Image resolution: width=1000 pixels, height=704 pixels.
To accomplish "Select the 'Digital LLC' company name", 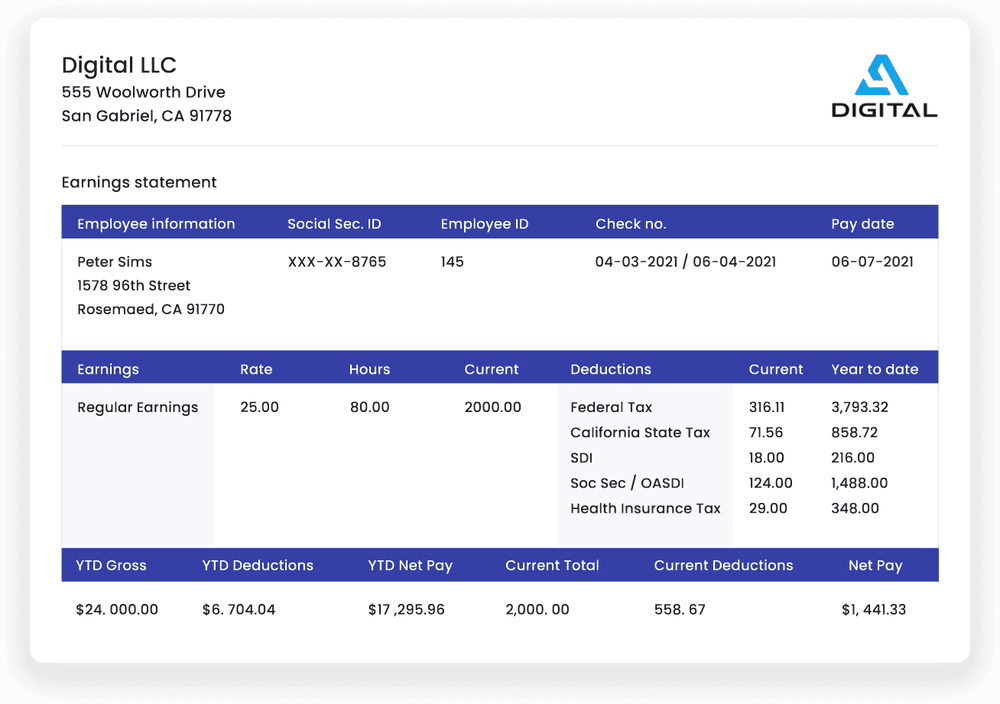I will (119, 65).
